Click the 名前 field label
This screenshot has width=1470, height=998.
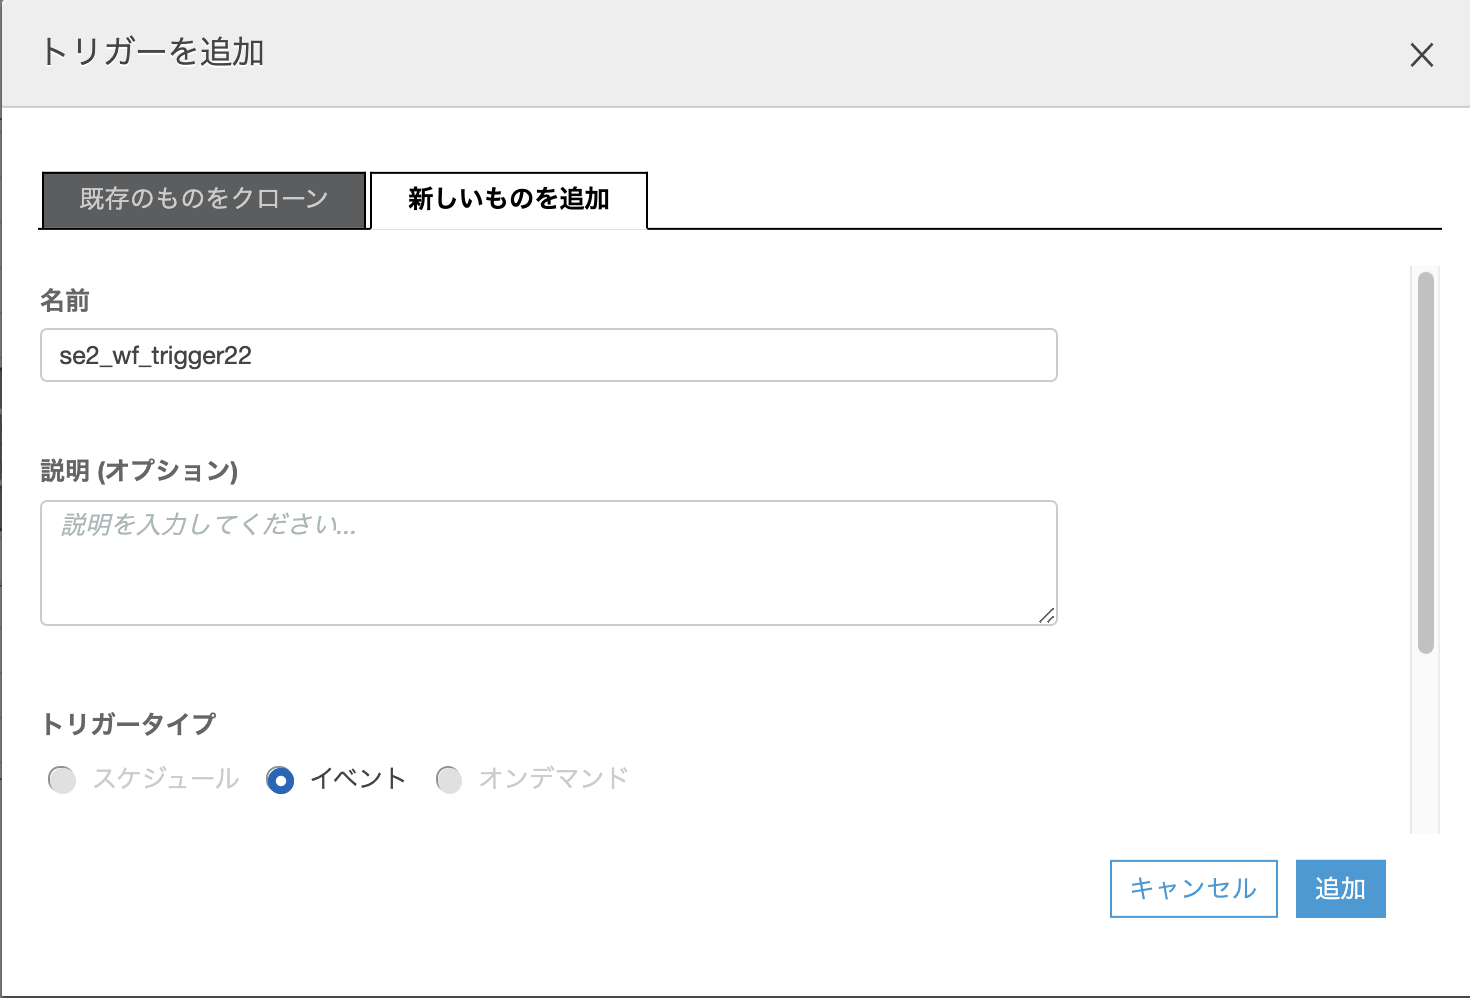click(64, 300)
